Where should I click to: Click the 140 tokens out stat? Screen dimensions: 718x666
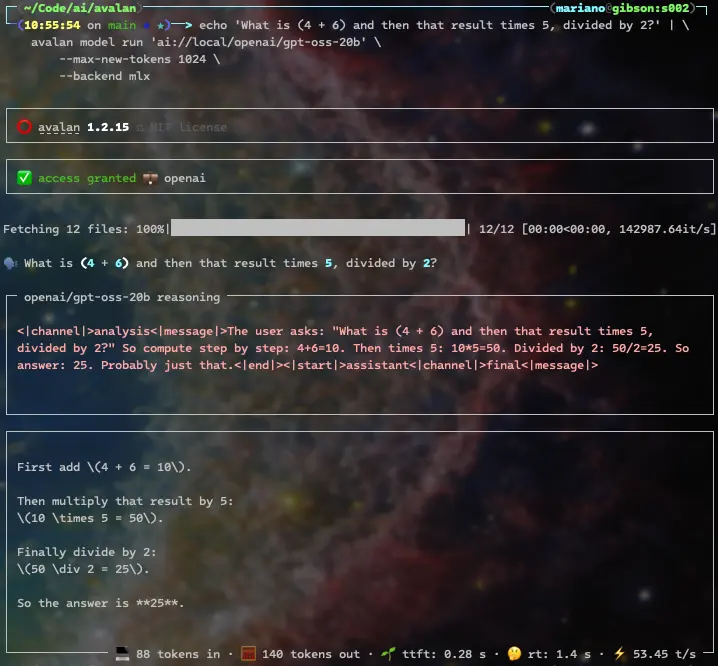[311, 654]
